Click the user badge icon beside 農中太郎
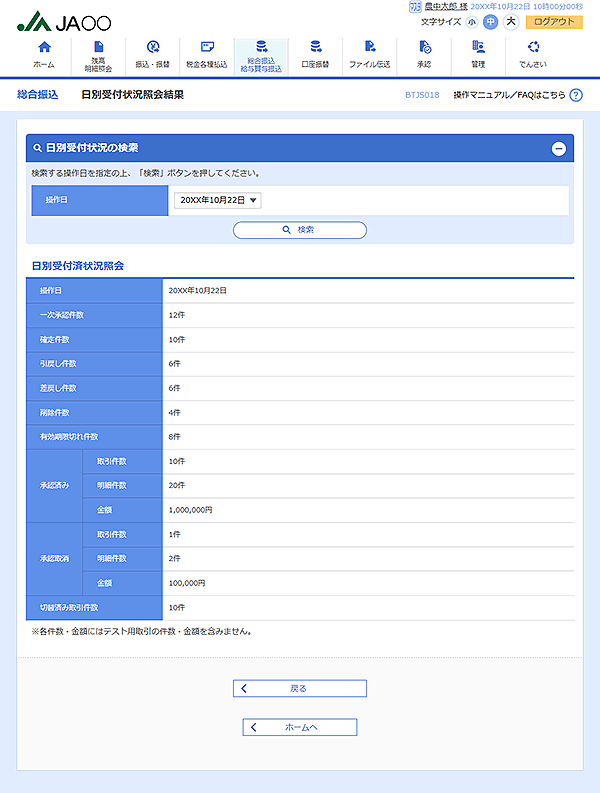This screenshot has width=600, height=793. [415, 7]
